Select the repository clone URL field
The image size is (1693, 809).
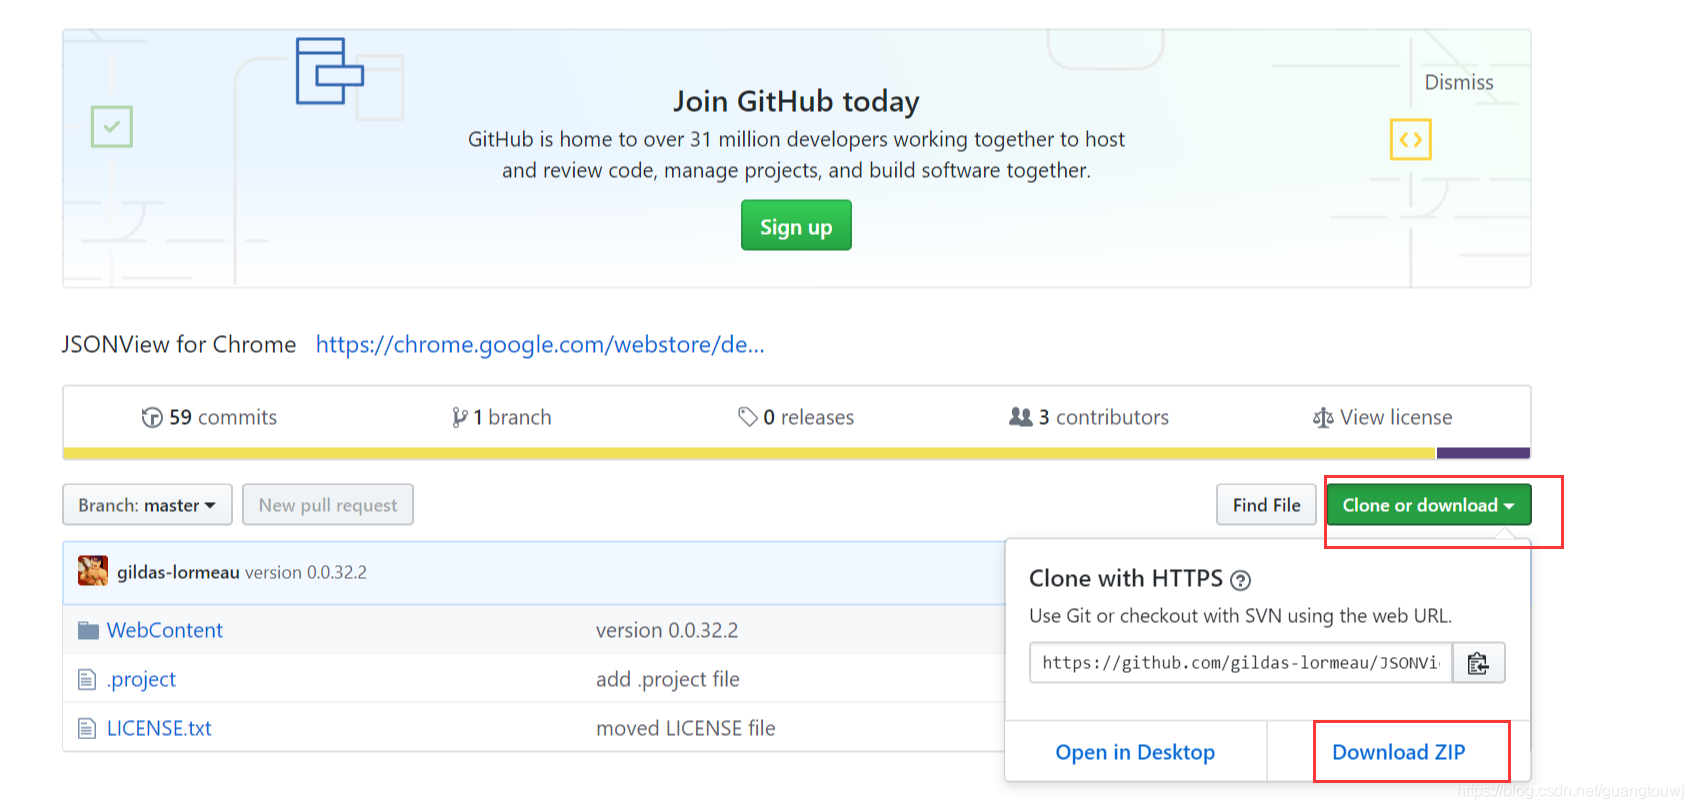[x=1241, y=663]
